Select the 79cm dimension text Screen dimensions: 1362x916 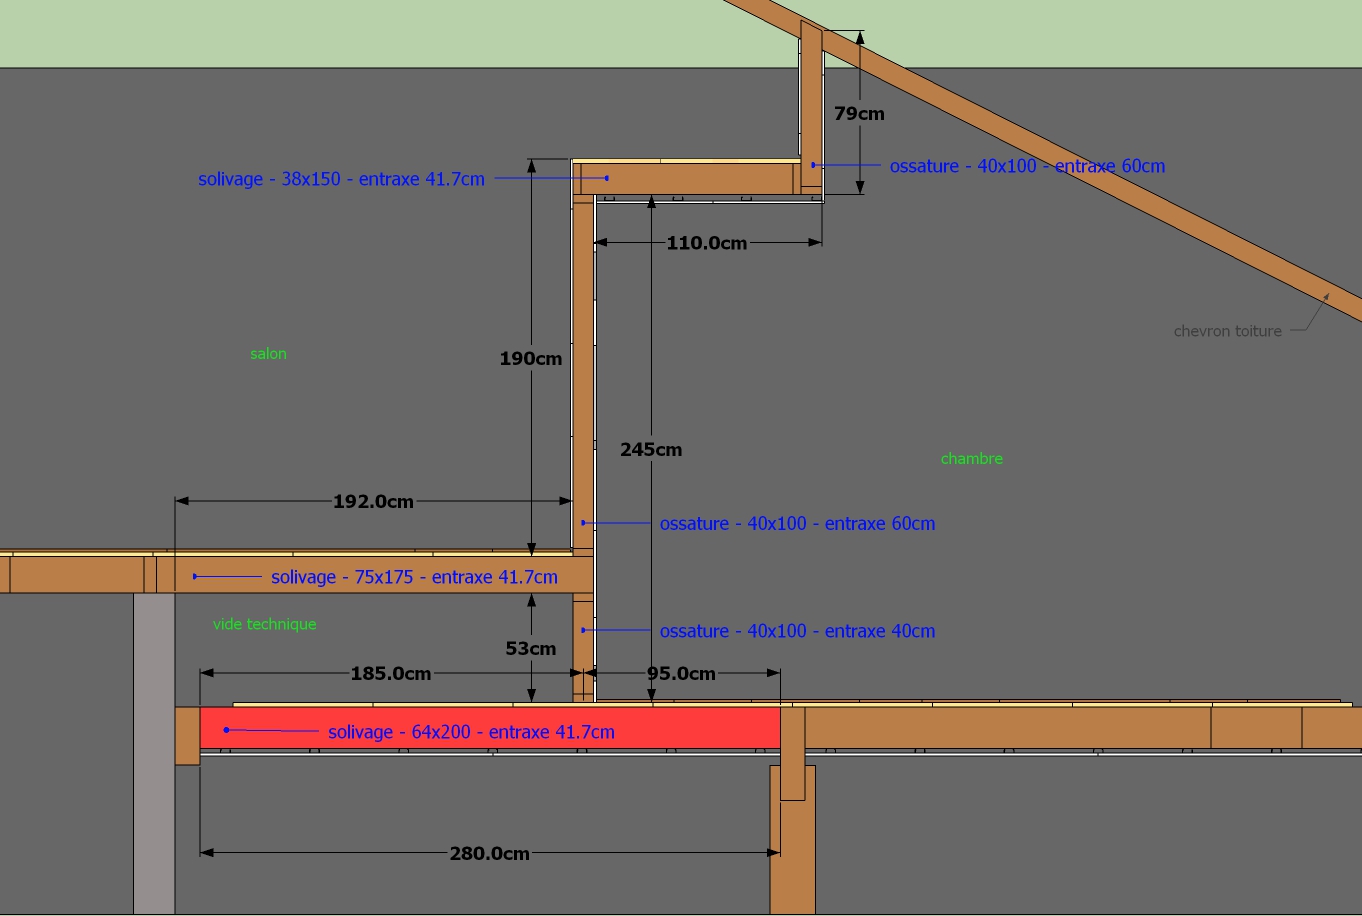(859, 113)
